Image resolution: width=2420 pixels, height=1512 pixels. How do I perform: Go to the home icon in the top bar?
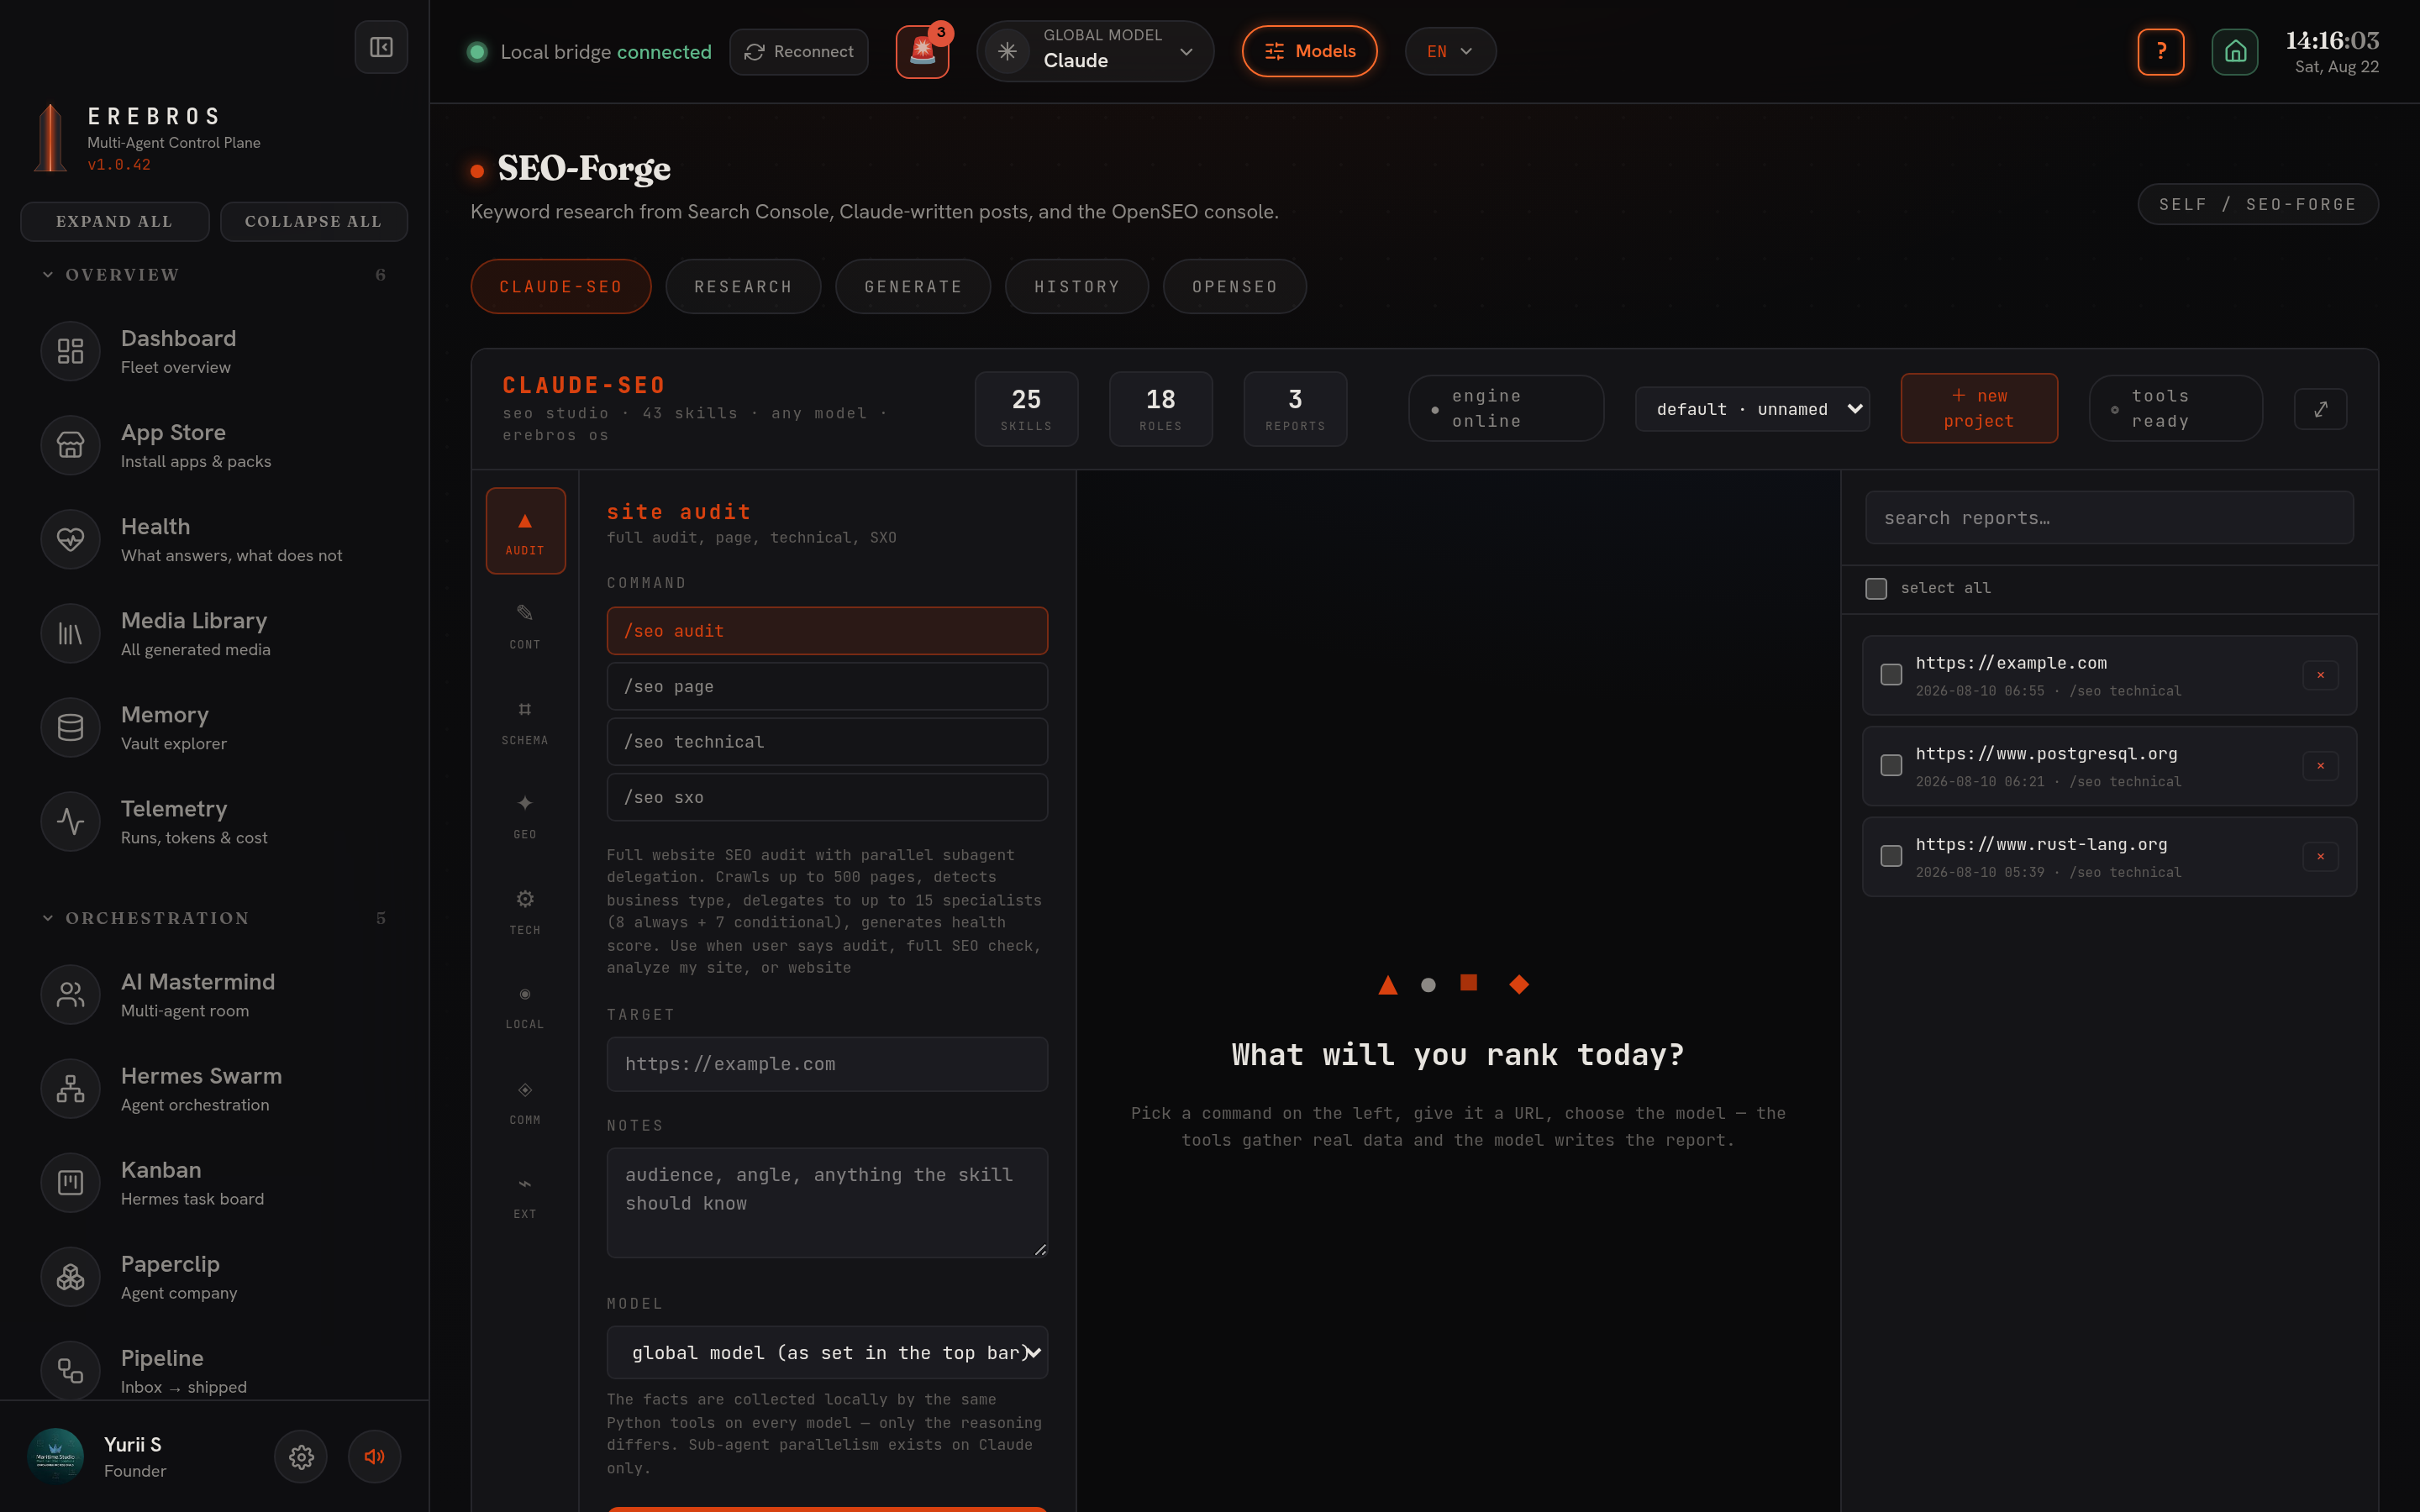[x=2235, y=51]
